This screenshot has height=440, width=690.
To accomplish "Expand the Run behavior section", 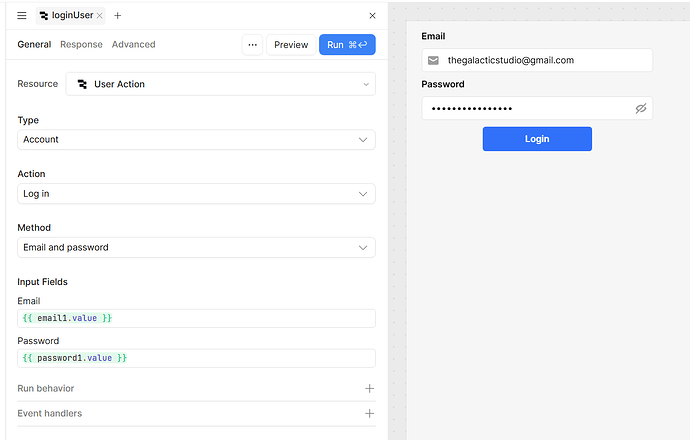I will (x=196, y=389).
